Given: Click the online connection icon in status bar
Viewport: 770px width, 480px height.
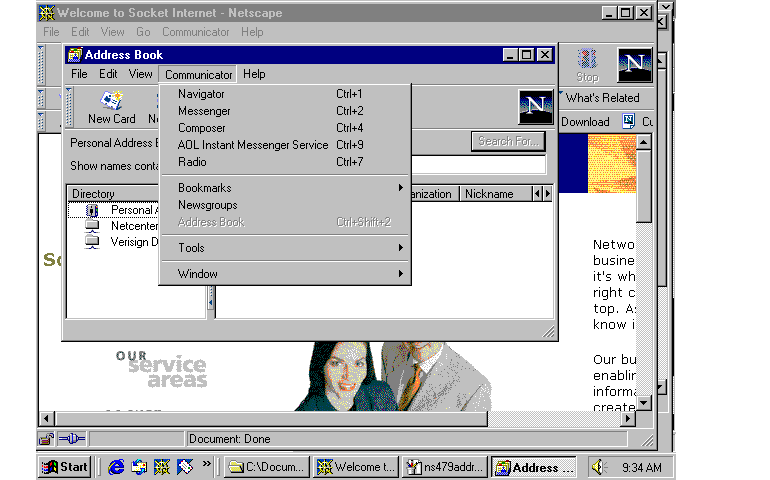Looking at the screenshot, I should point(72,439).
